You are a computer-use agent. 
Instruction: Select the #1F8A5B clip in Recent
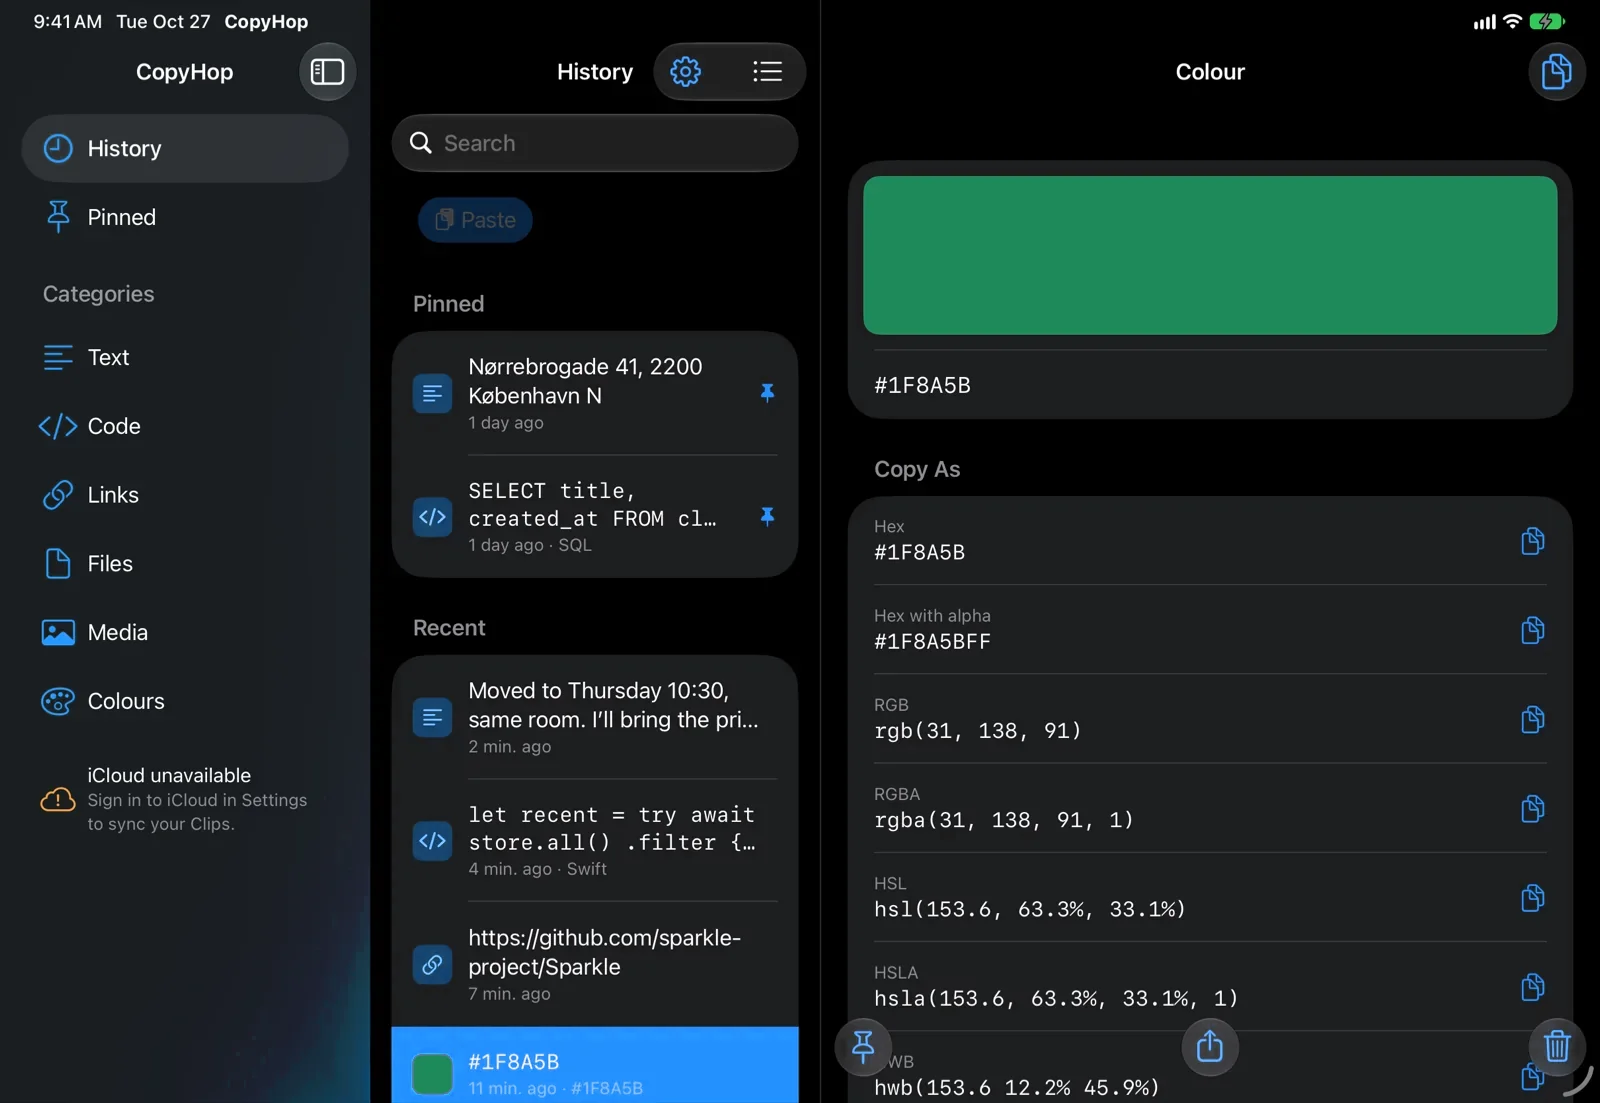(x=595, y=1065)
